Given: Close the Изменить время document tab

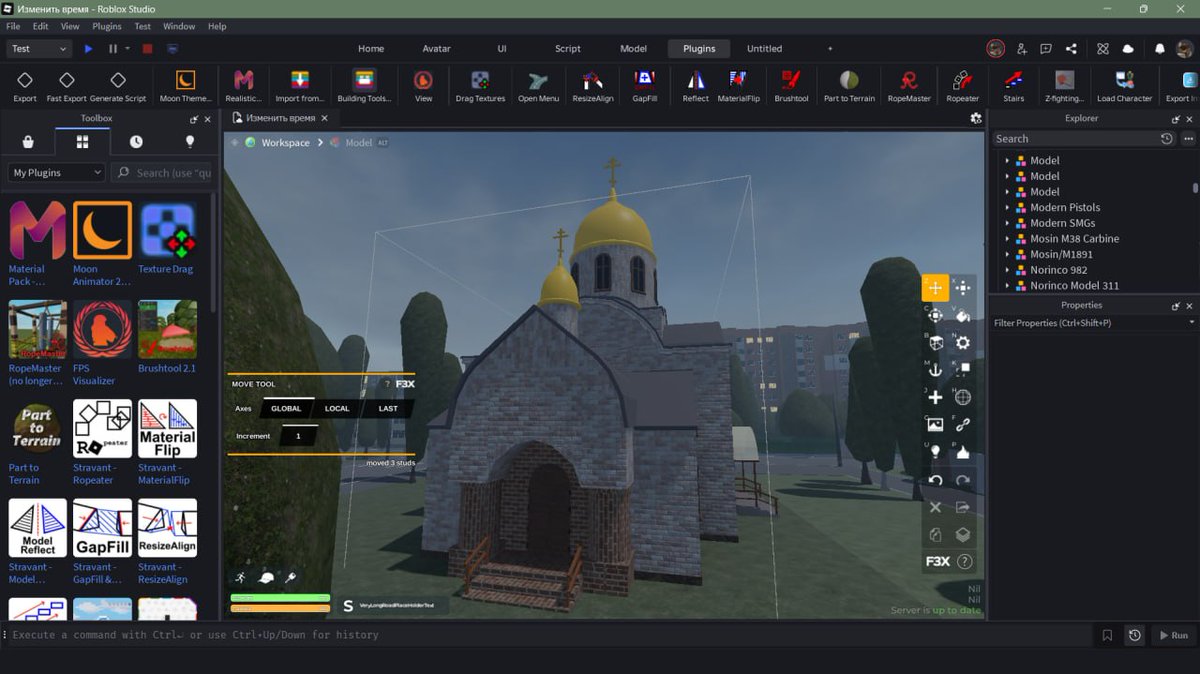Looking at the screenshot, I should [324, 118].
